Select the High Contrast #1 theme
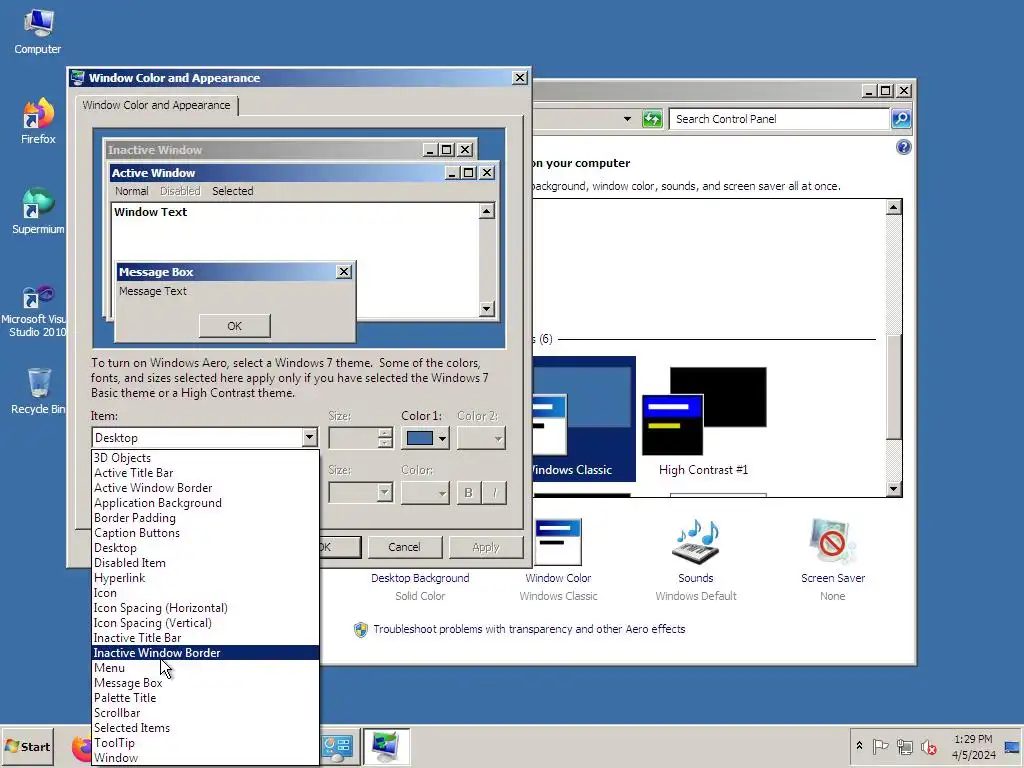The height and width of the screenshot is (768, 1024). [703, 421]
